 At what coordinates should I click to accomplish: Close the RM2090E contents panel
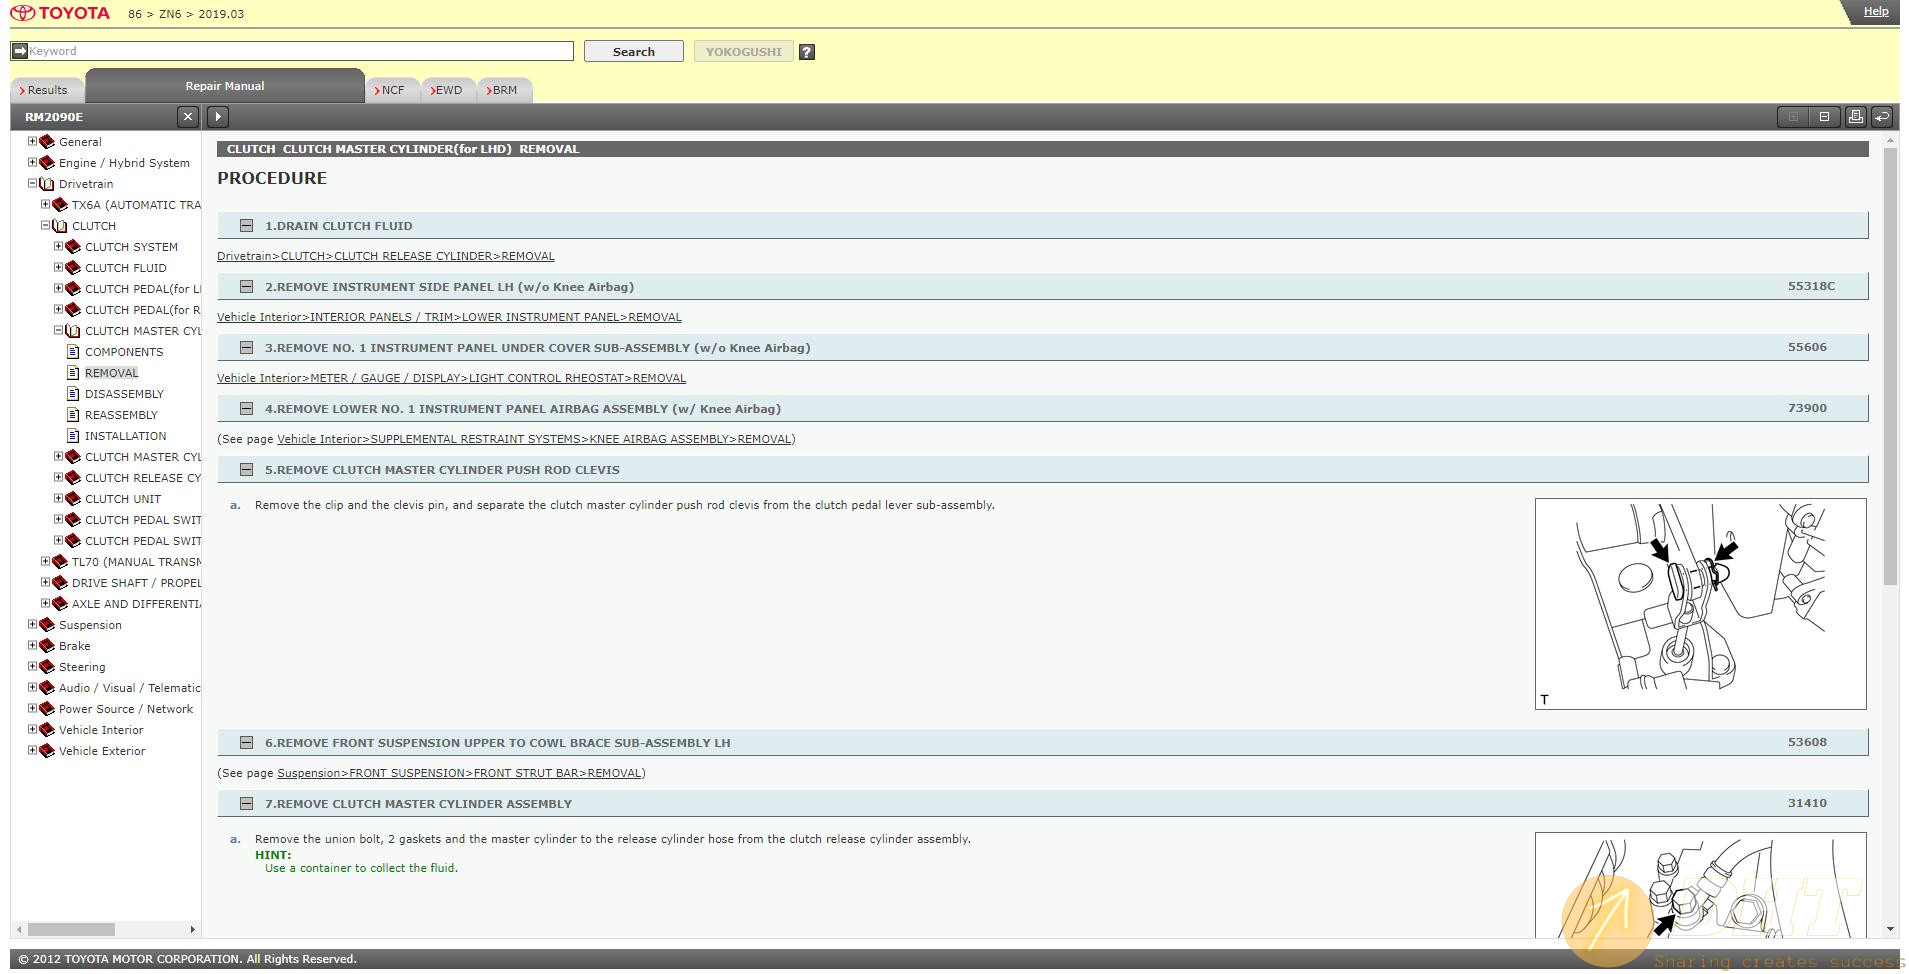tap(188, 117)
